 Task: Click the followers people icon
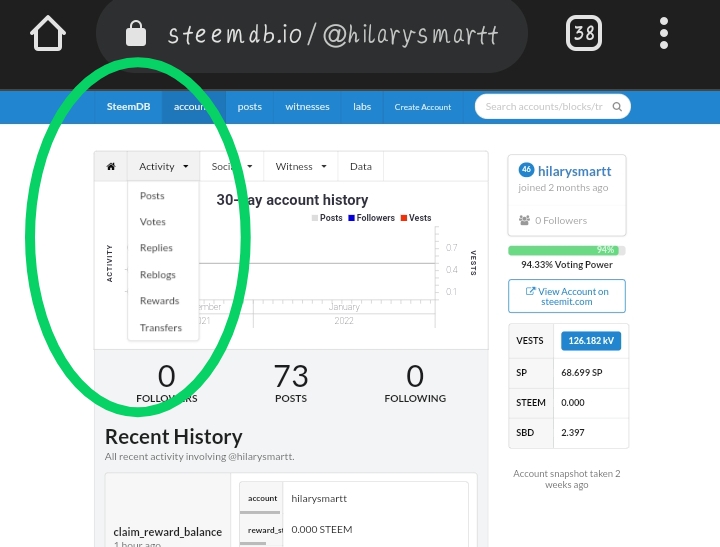click(524, 220)
